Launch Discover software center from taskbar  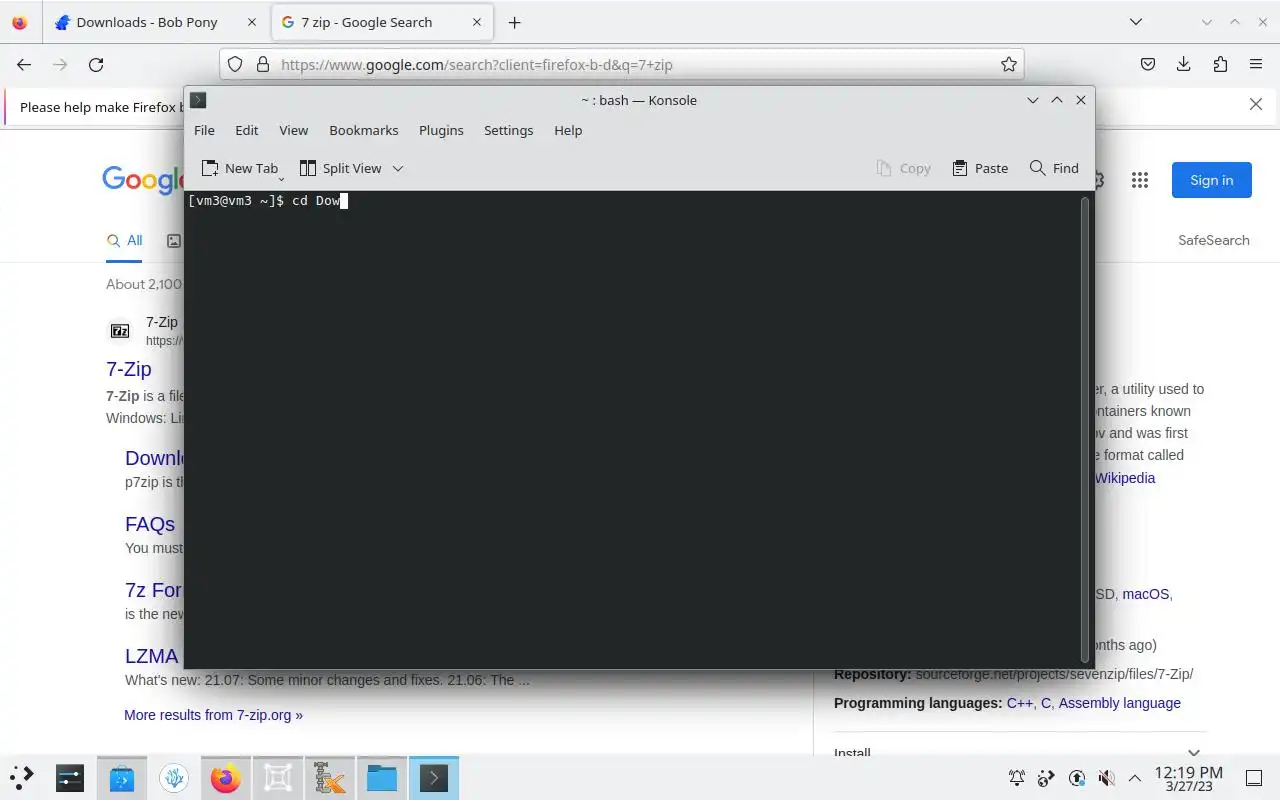tap(122, 777)
